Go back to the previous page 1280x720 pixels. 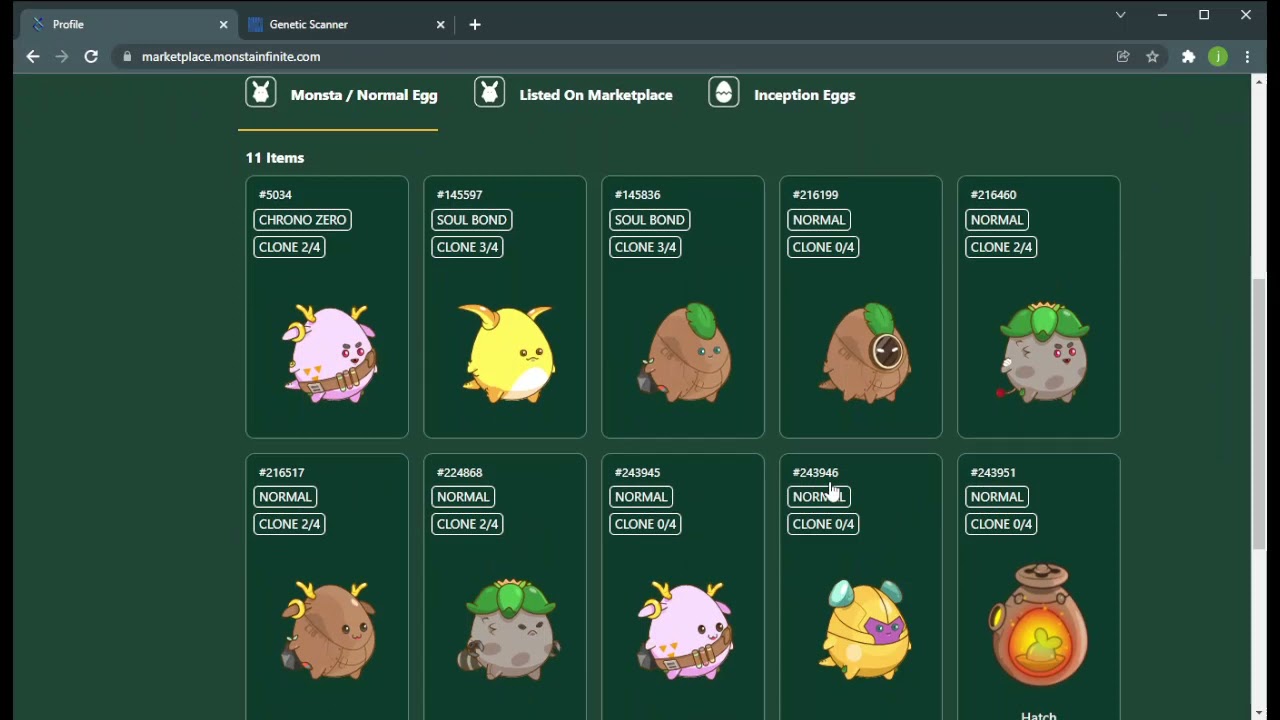pyautogui.click(x=33, y=57)
